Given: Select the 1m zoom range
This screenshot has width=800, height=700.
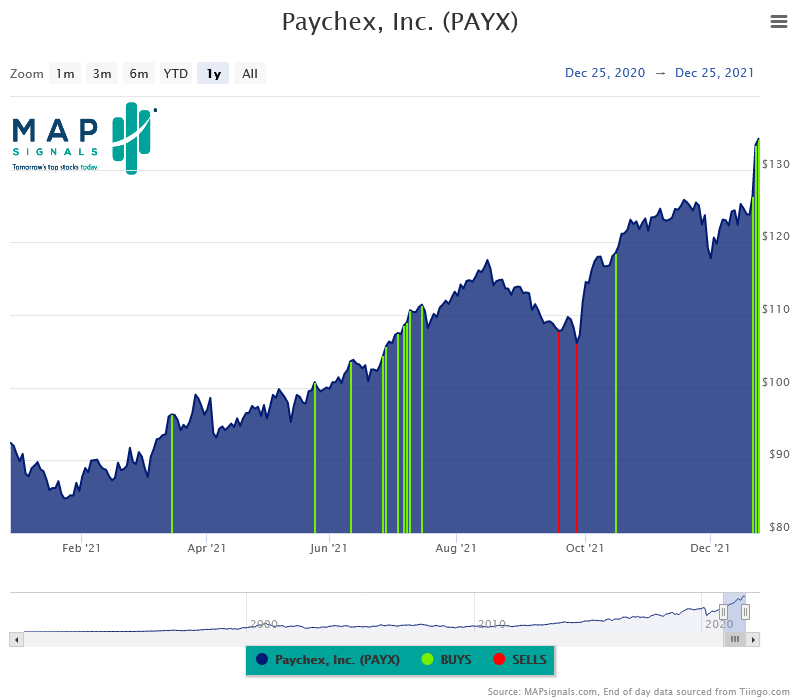Looking at the screenshot, I should (65, 73).
